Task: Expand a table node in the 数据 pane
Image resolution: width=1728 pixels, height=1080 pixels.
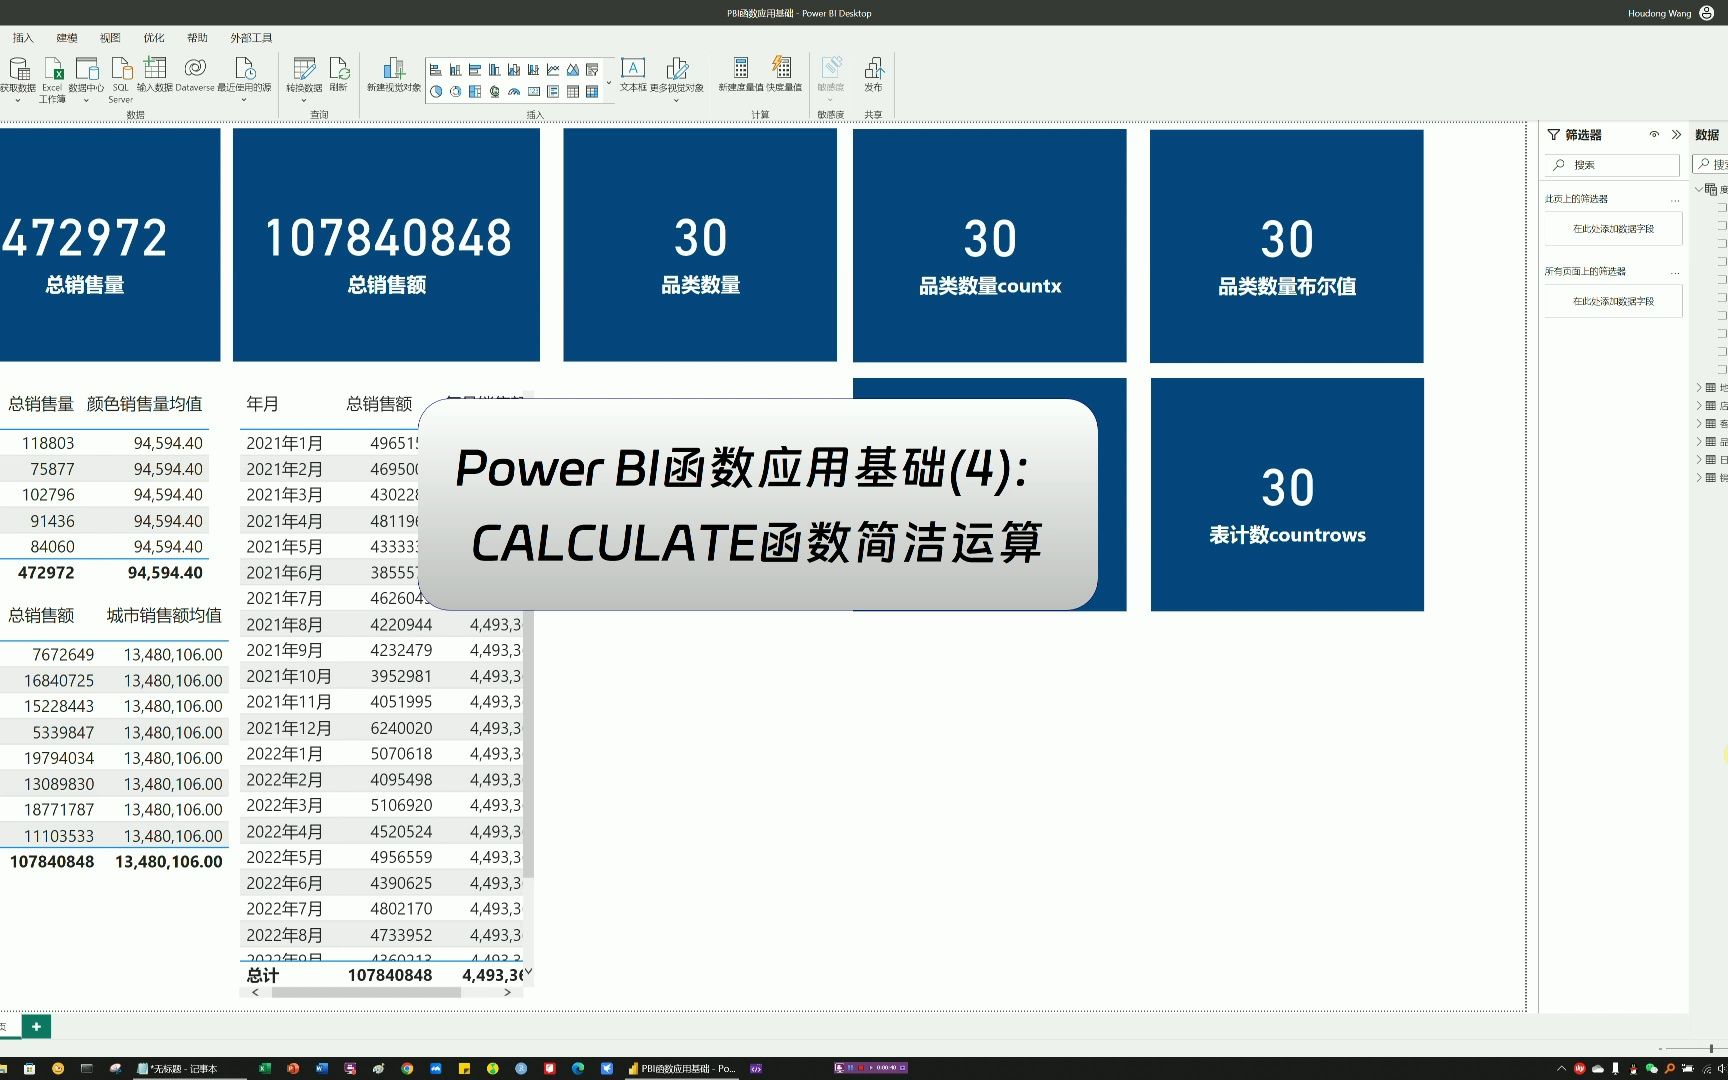Action: tap(1699, 388)
